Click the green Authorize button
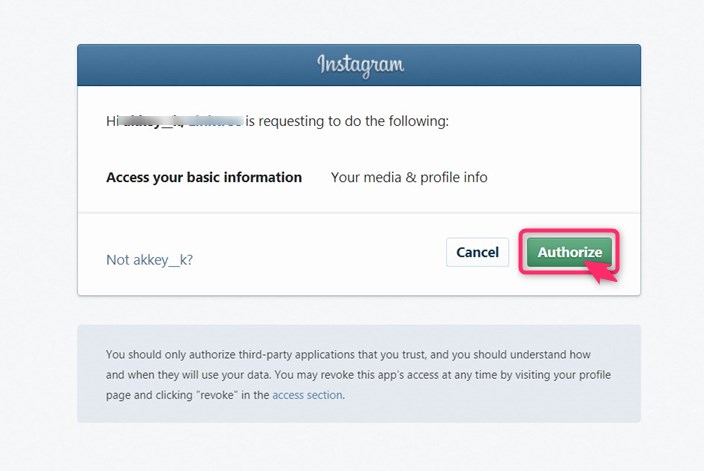Image resolution: width=704 pixels, height=471 pixels. [x=569, y=252]
